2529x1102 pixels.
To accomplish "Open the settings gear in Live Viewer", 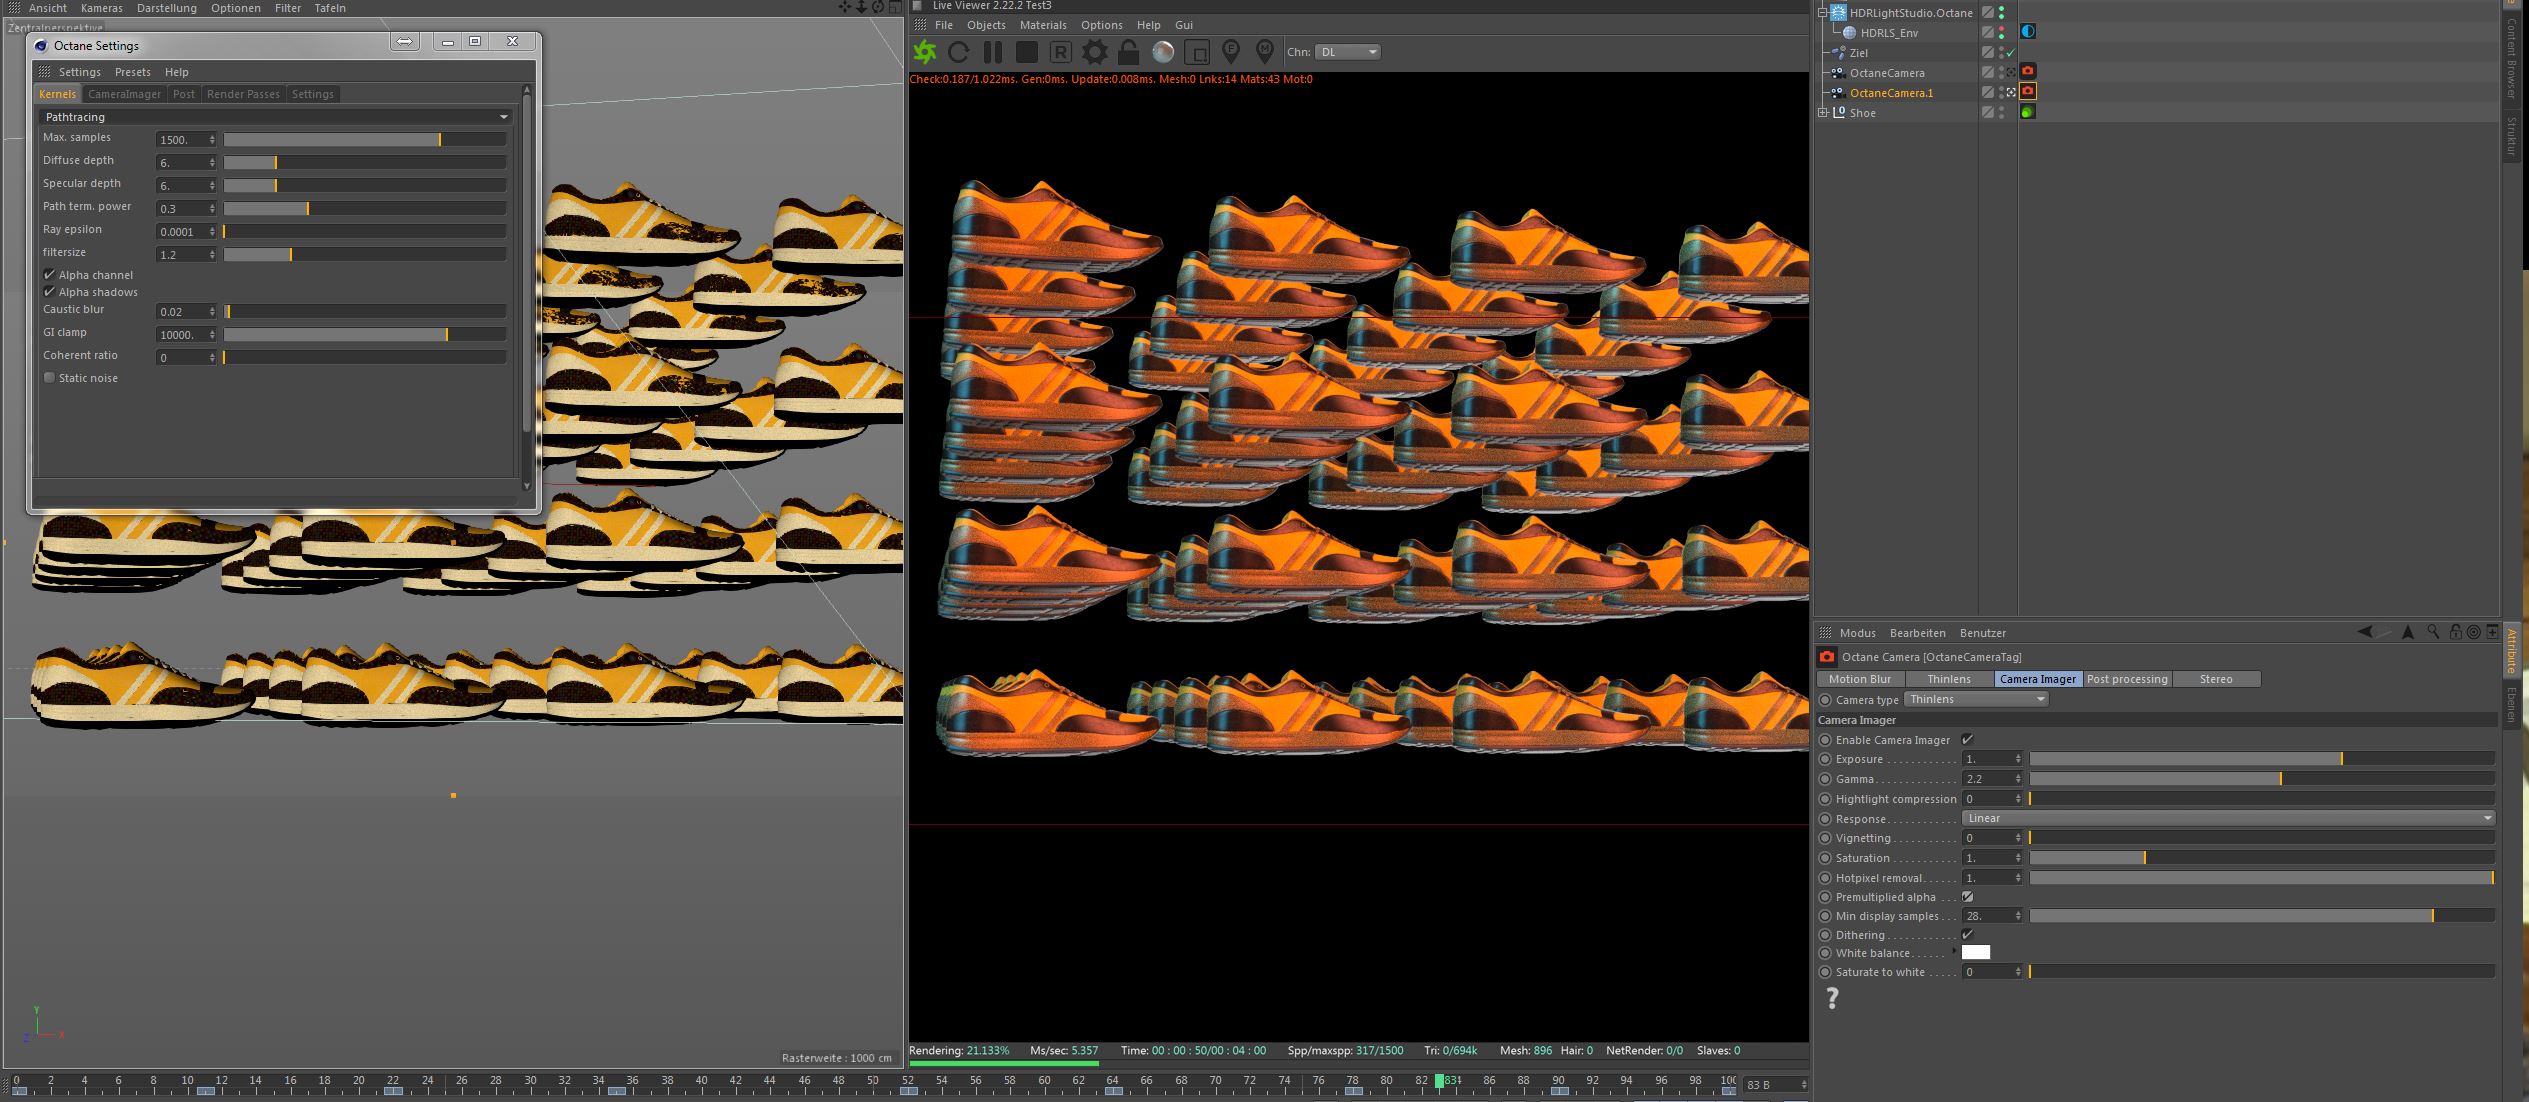I will click(1095, 52).
